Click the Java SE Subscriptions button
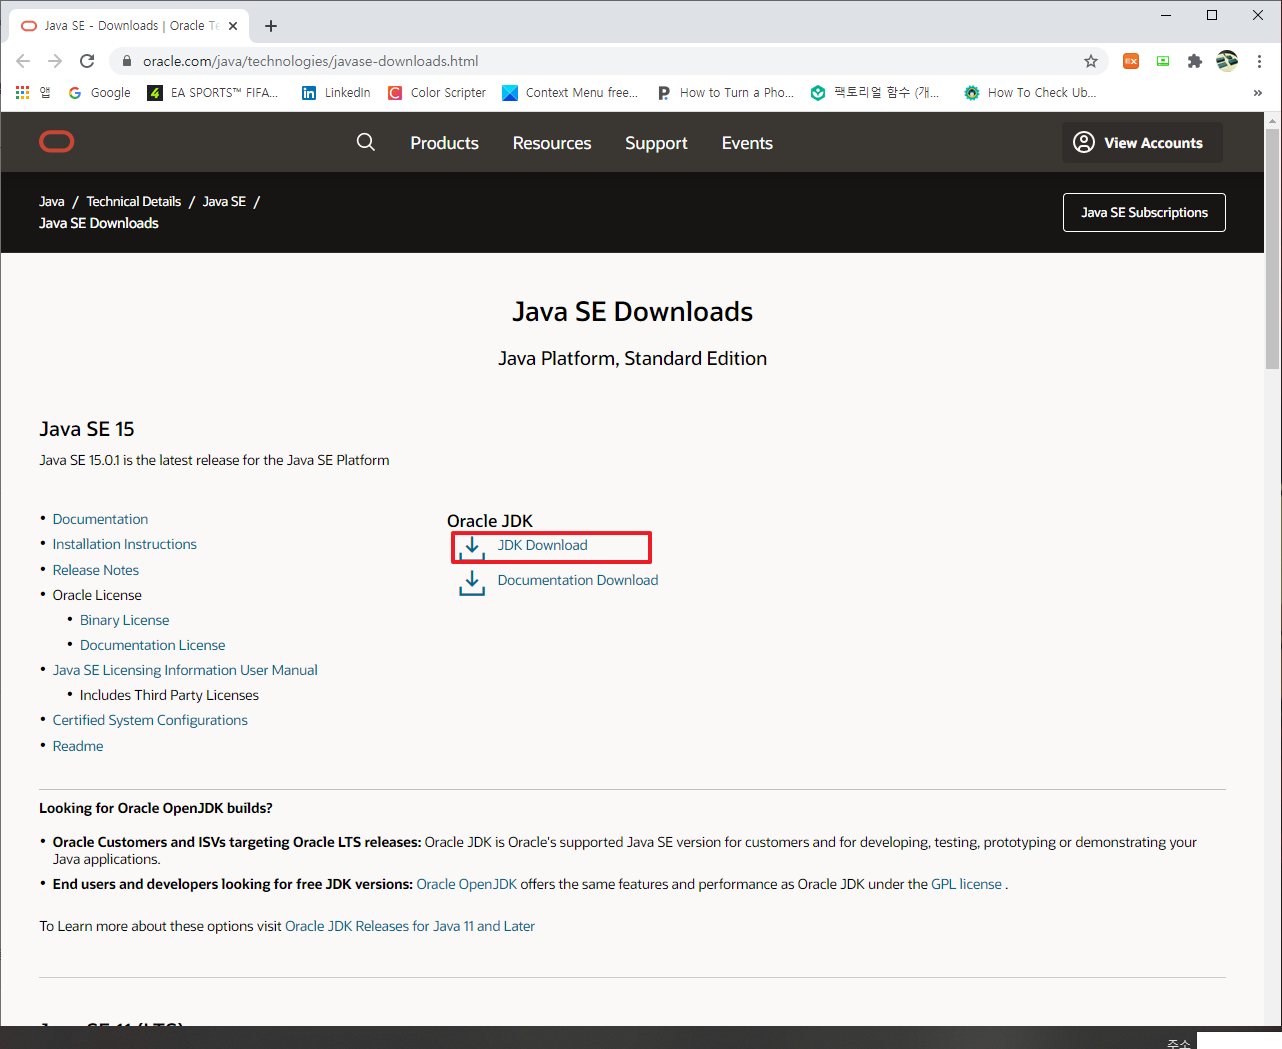Viewport: 1282px width, 1049px height. (x=1144, y=212)
